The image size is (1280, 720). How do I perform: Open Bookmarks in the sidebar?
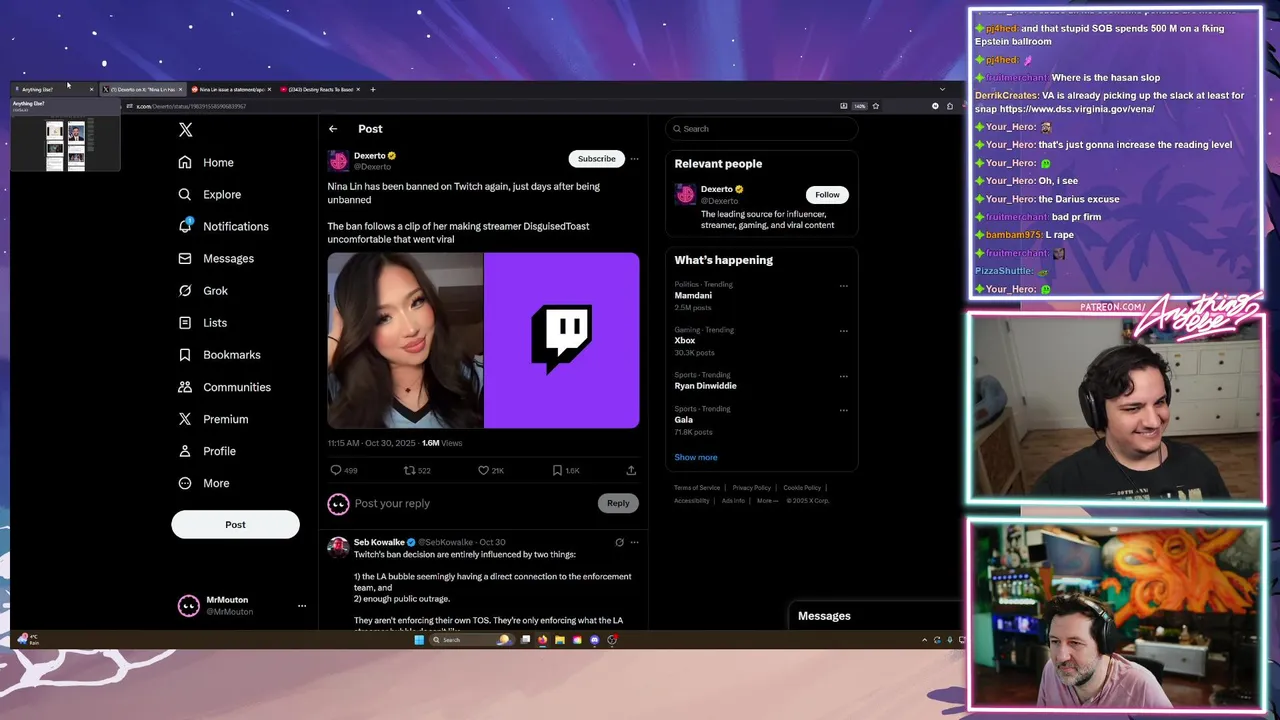click(x=219, y=355)
